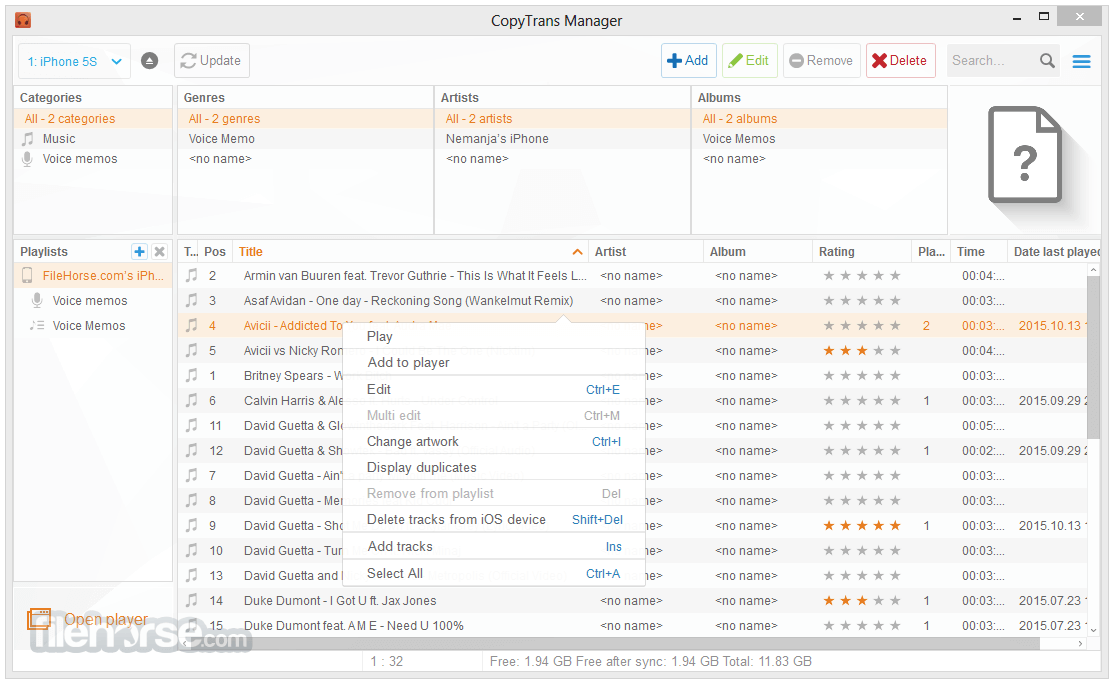Click the Open player link
The height and width of the screenshot is (683, 1114).
point(88,619)
